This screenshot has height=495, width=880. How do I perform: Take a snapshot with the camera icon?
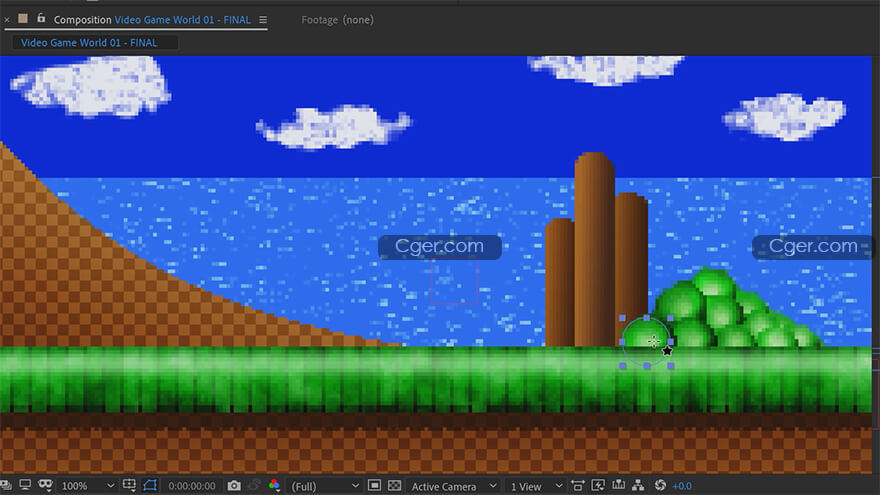[234, 485]
